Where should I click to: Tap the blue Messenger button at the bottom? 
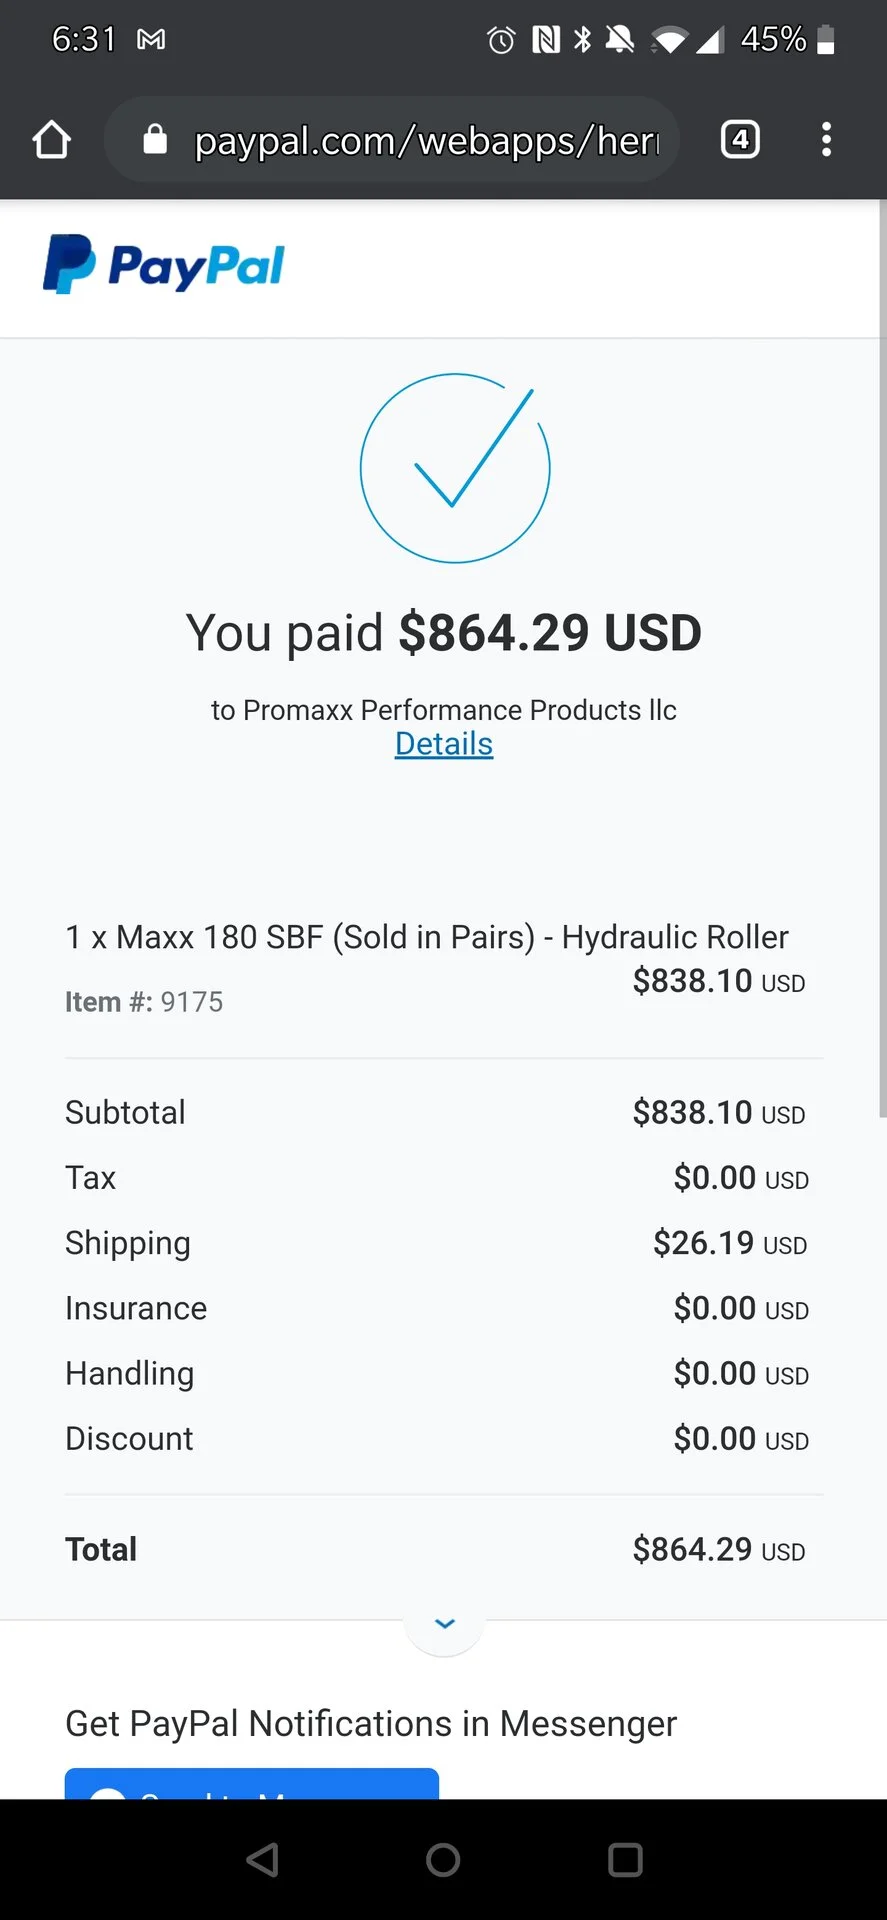(252, 1783)
